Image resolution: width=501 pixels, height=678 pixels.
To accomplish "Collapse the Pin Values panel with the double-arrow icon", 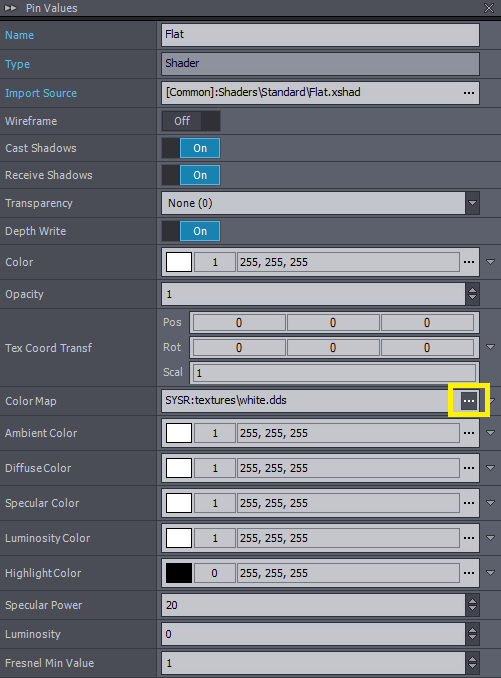I will tap(10, 8).
